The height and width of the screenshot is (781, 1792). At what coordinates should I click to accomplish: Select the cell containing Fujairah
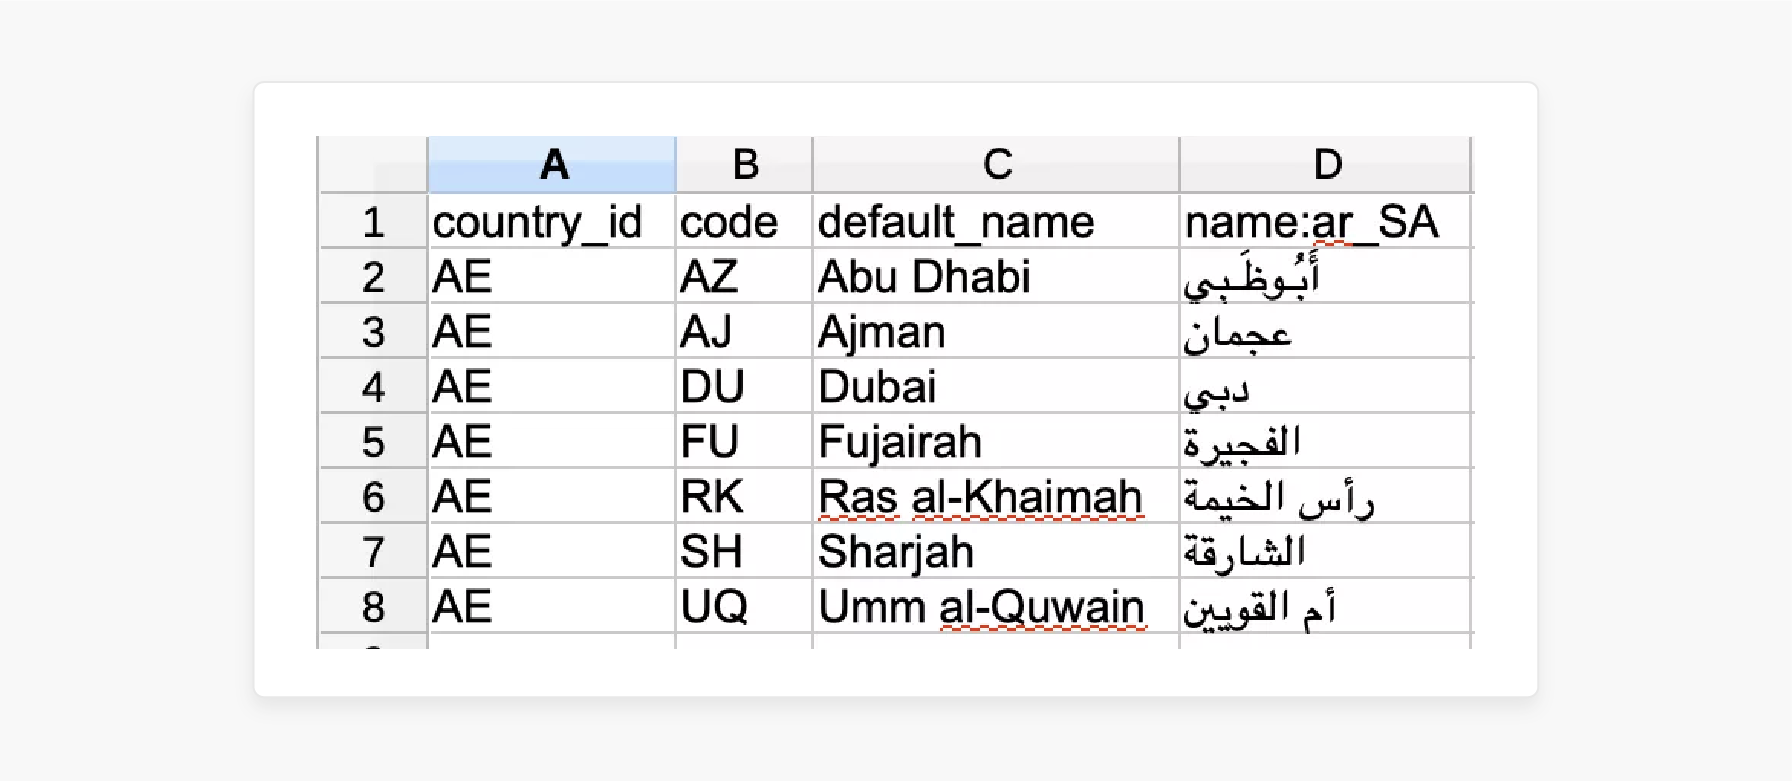[995, 441]
